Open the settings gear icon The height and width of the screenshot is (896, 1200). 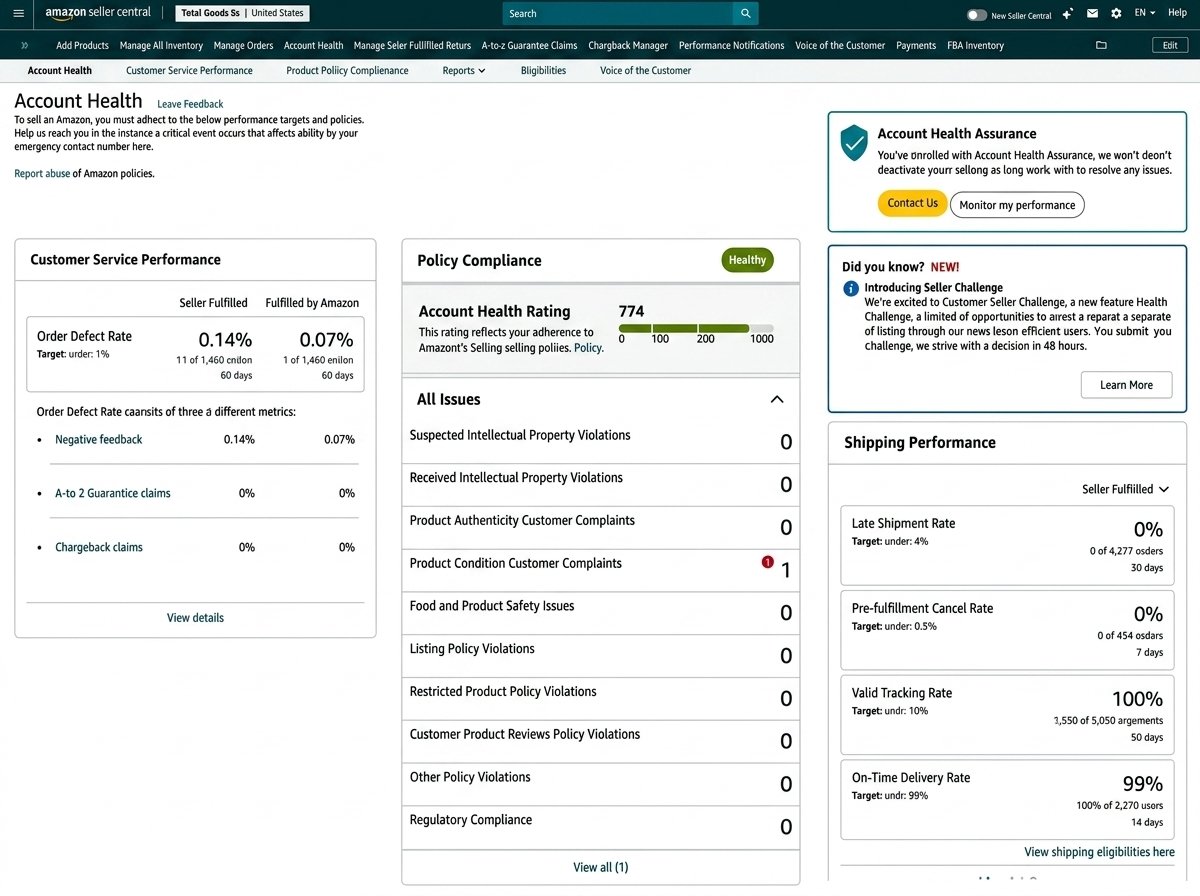[1116, 14]
